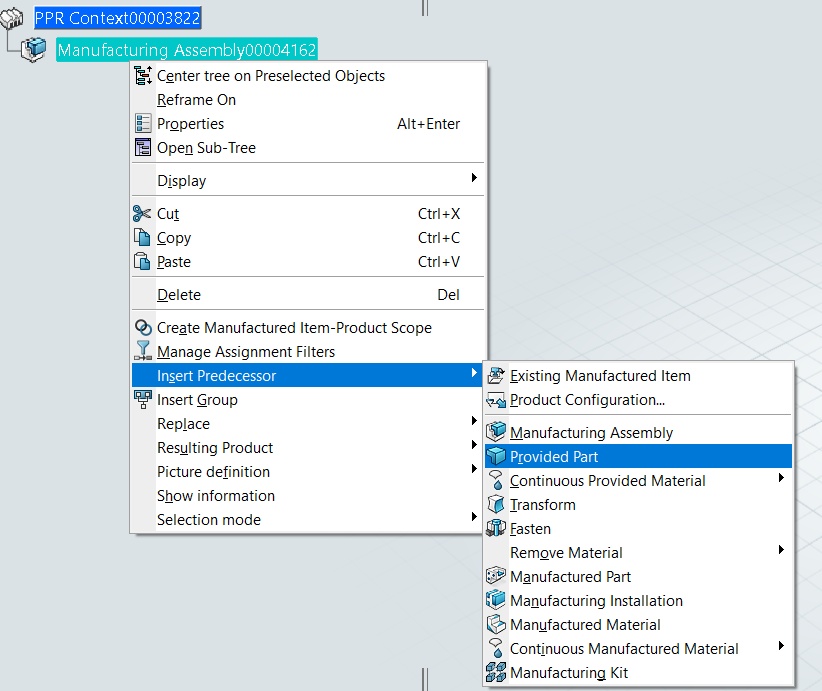Click the Continuous Manufactured Material icon
The height and width of the screenshot is (691, 822).
click(x=496, y=649)
